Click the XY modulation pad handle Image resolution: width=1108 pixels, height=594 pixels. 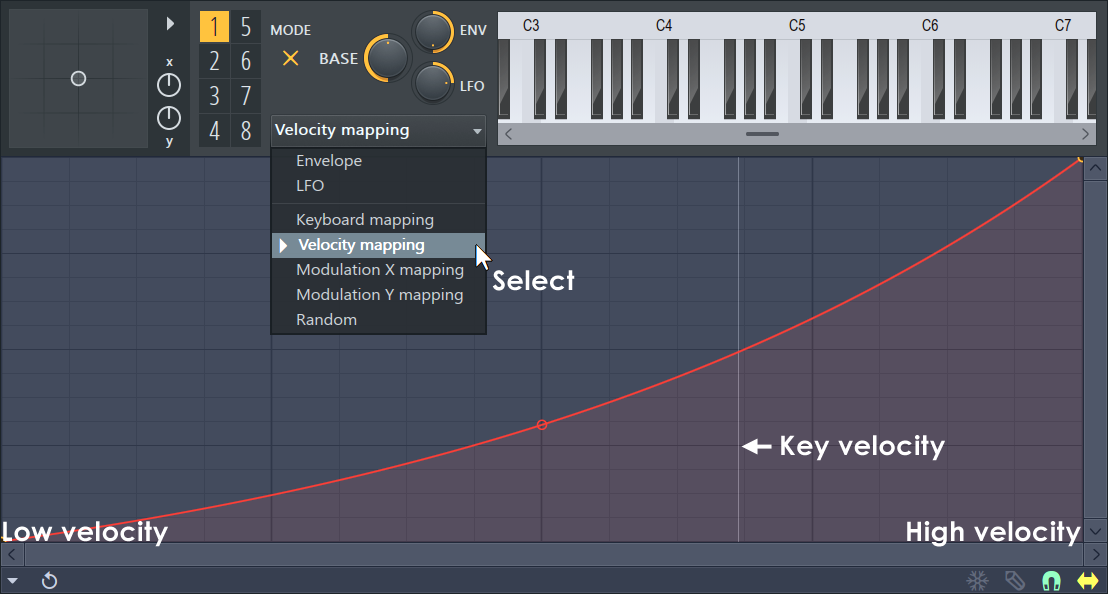click(x=78, y=79)
